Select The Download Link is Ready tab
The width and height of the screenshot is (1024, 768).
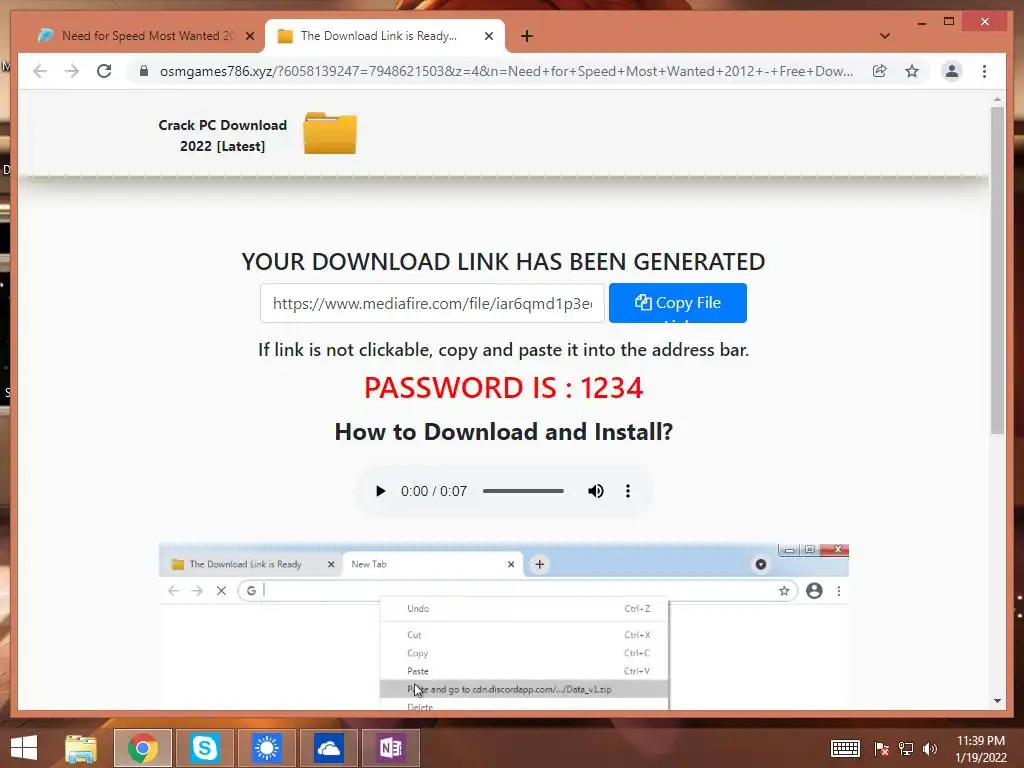[385, 36]
